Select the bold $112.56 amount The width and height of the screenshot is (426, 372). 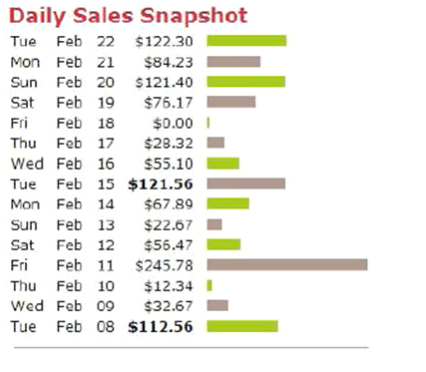coord(160,327)
